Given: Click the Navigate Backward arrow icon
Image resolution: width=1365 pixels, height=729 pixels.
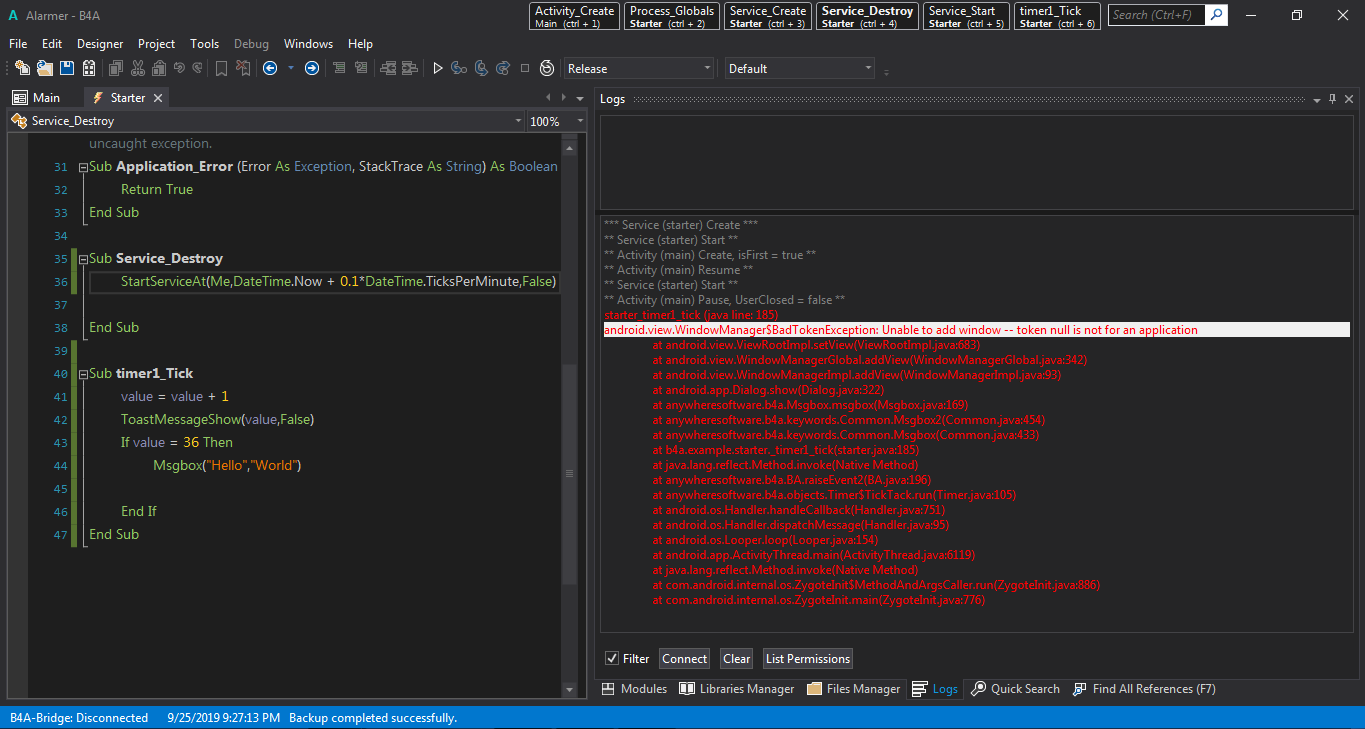Looking at the screenshot, I should [x=270, y=68].
